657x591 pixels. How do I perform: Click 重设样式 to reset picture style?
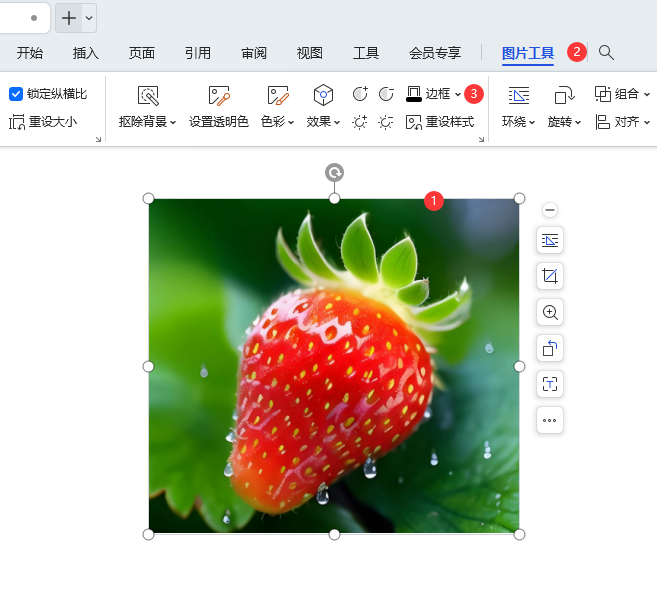coord(440,122)
